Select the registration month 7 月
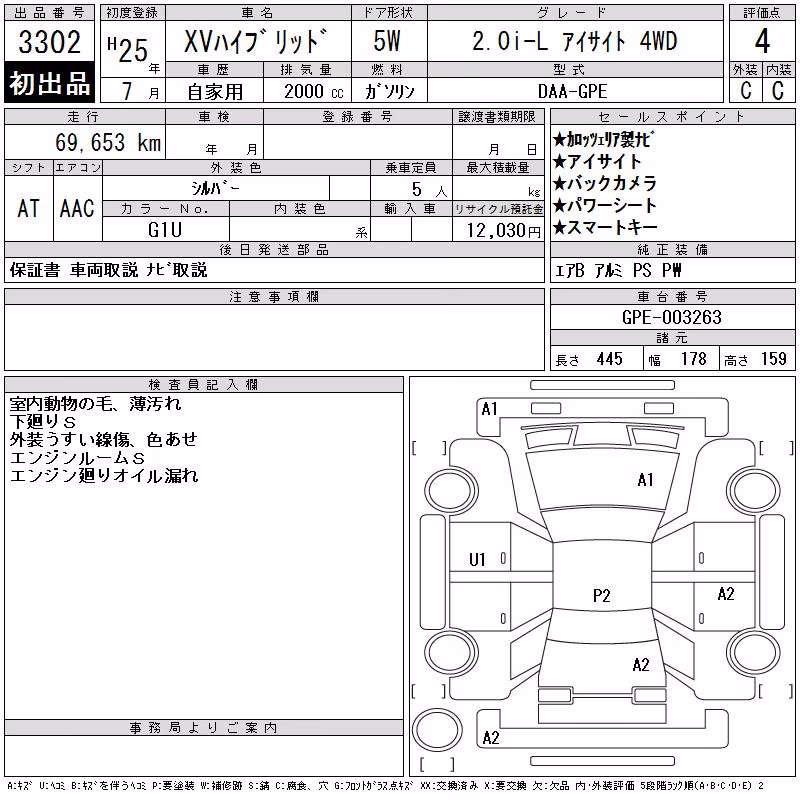The width and height of the screenshot is (800, 800). tap(140, 91)
